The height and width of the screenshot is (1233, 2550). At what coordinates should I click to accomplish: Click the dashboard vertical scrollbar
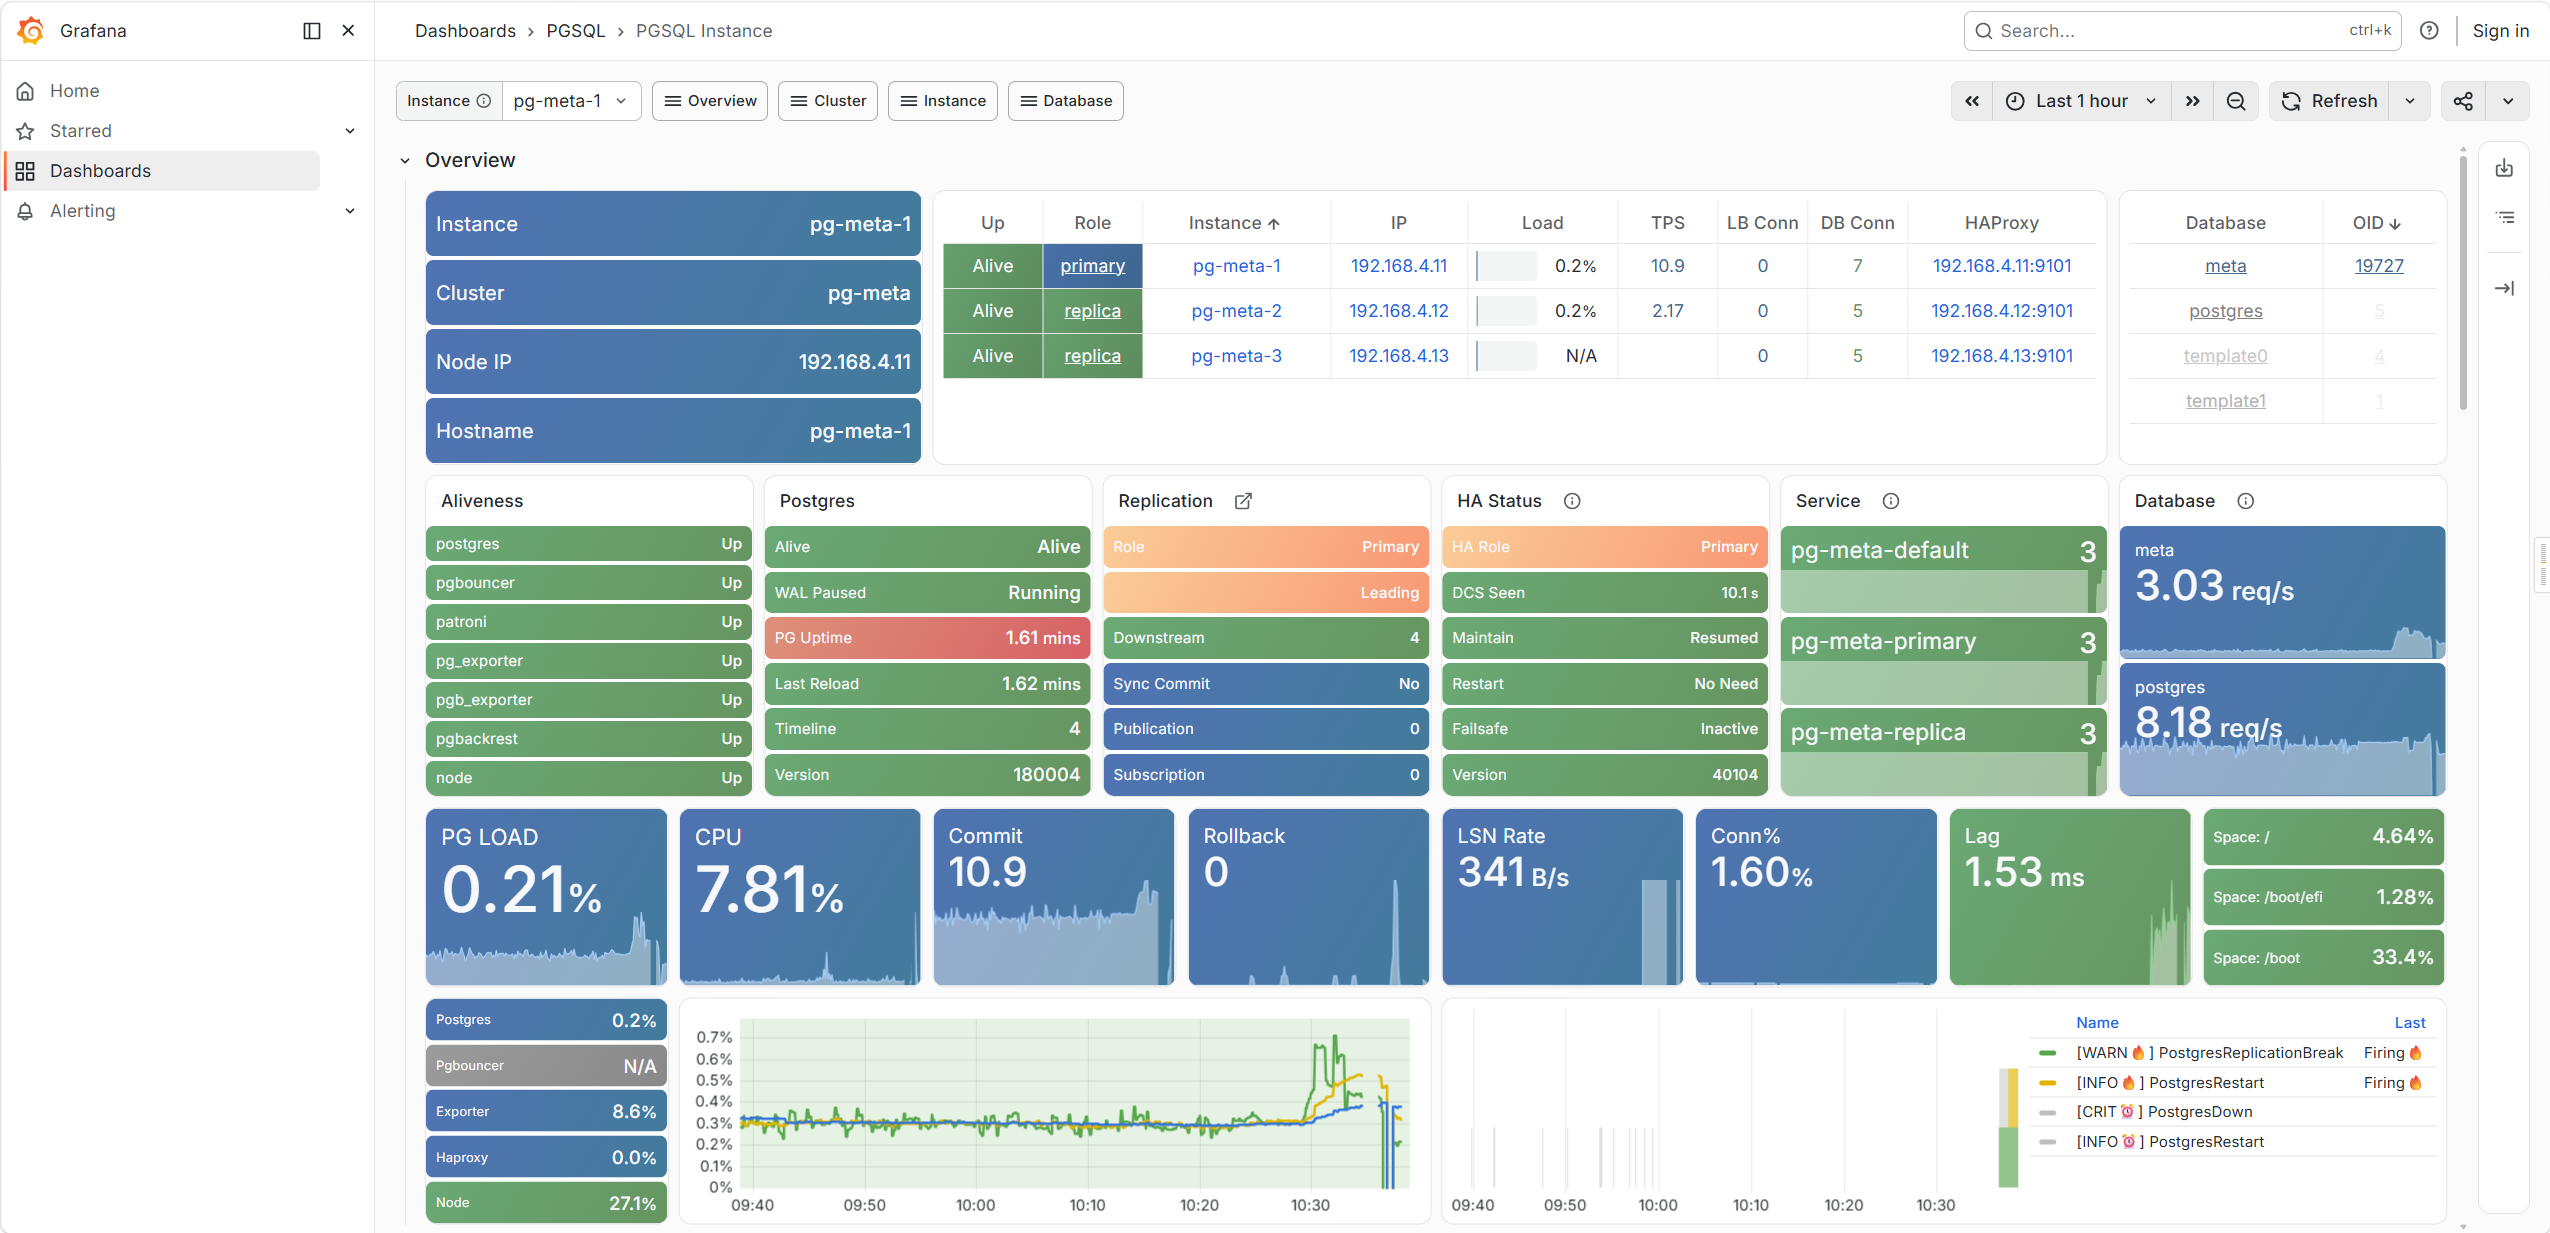[2462, 281]
